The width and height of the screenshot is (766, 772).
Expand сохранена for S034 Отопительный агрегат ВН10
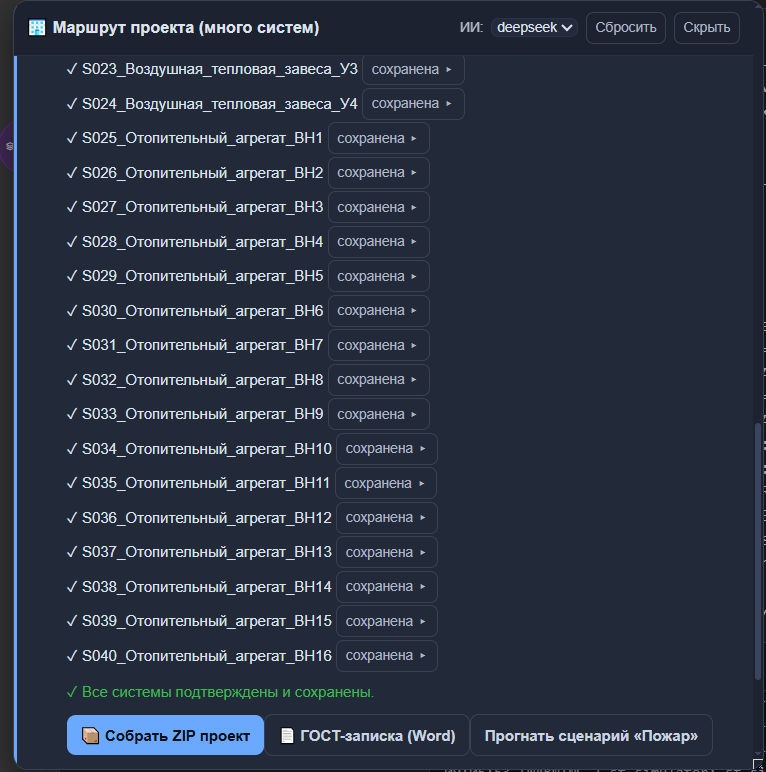point(387,449)
